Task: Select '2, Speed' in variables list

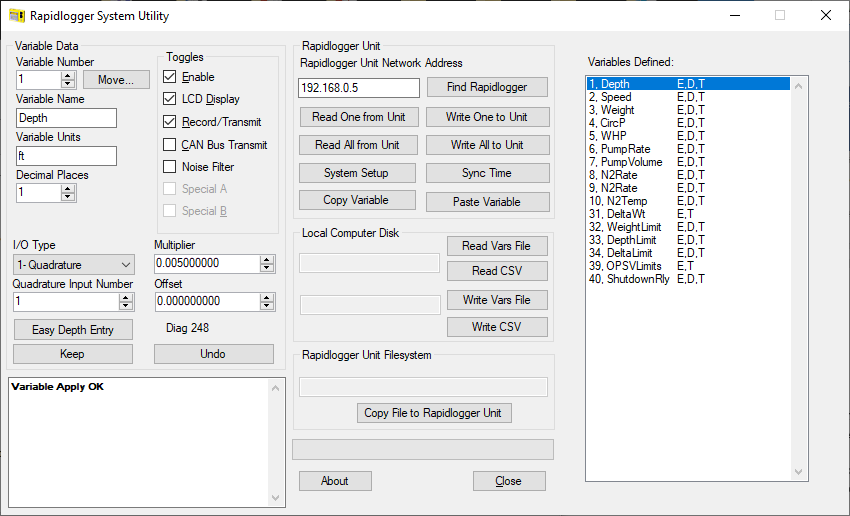Action: [688, 97]
